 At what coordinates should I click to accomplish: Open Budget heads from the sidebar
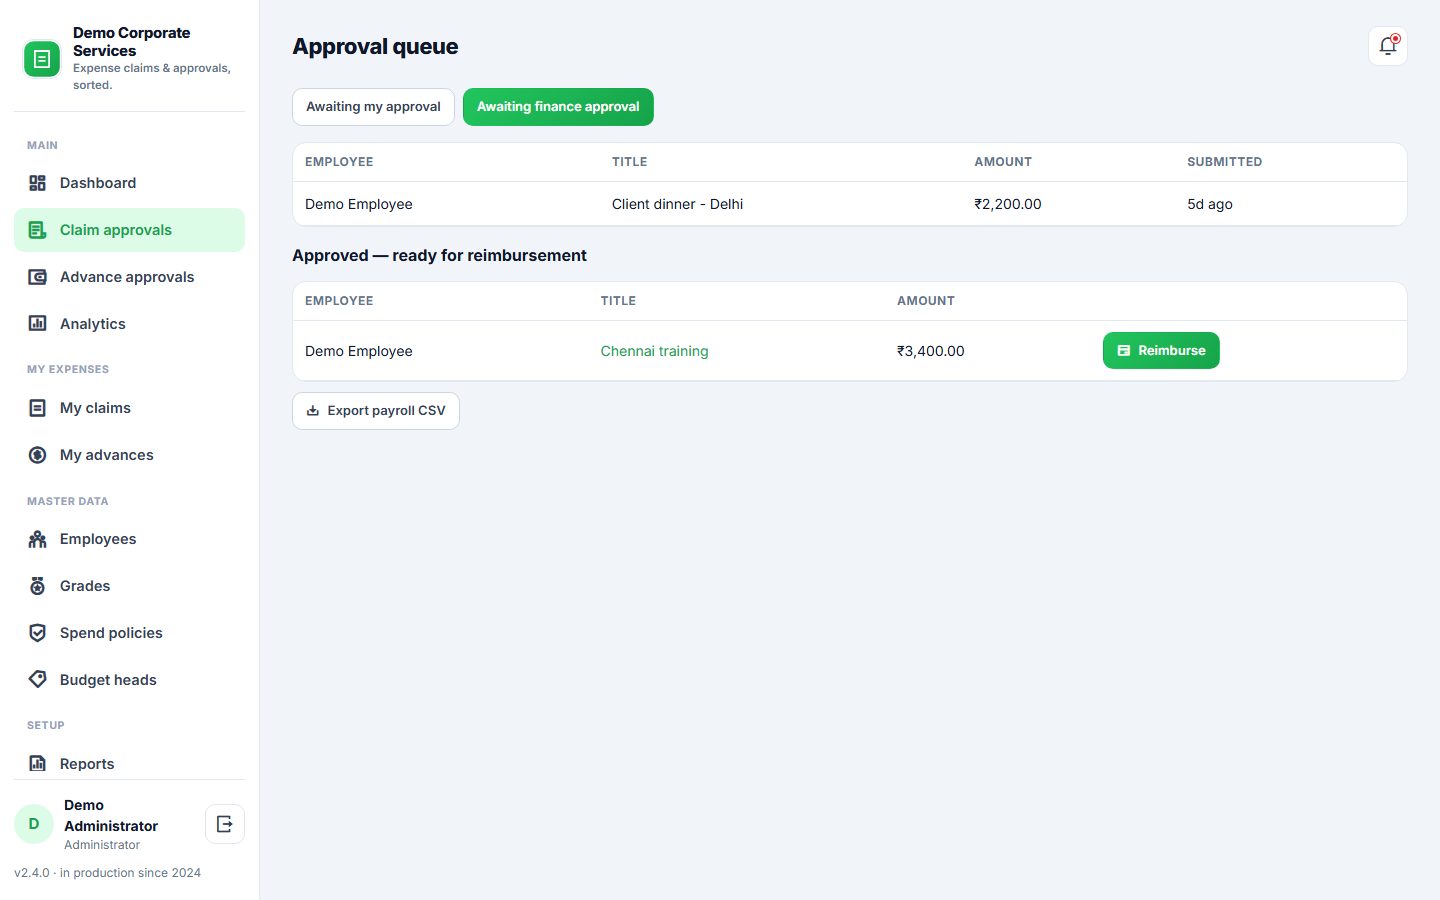[x=129, y=680]
